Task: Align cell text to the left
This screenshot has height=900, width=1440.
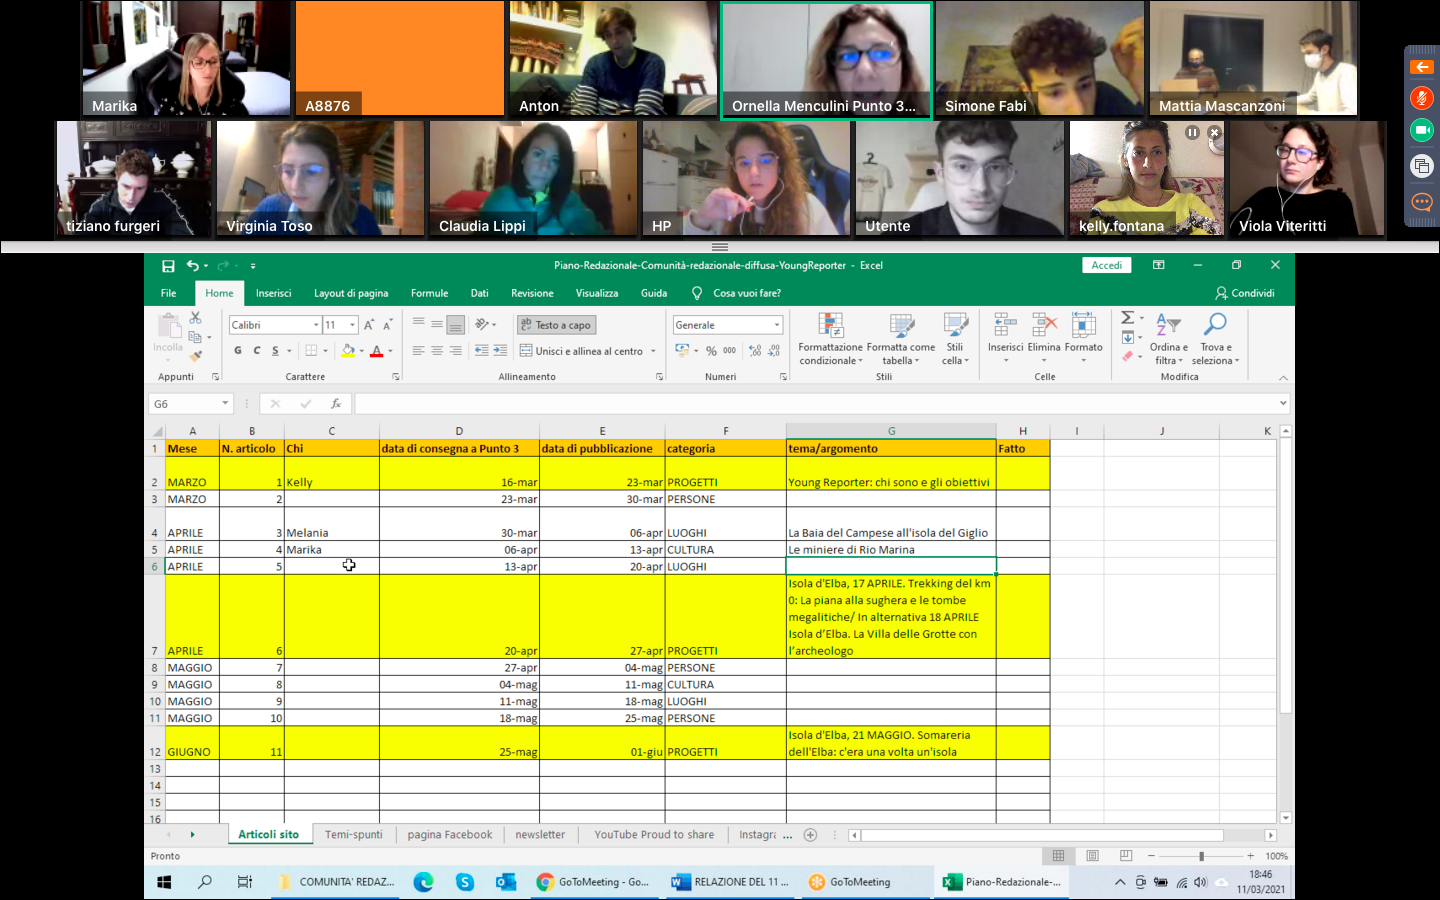Action: point(418,351)
